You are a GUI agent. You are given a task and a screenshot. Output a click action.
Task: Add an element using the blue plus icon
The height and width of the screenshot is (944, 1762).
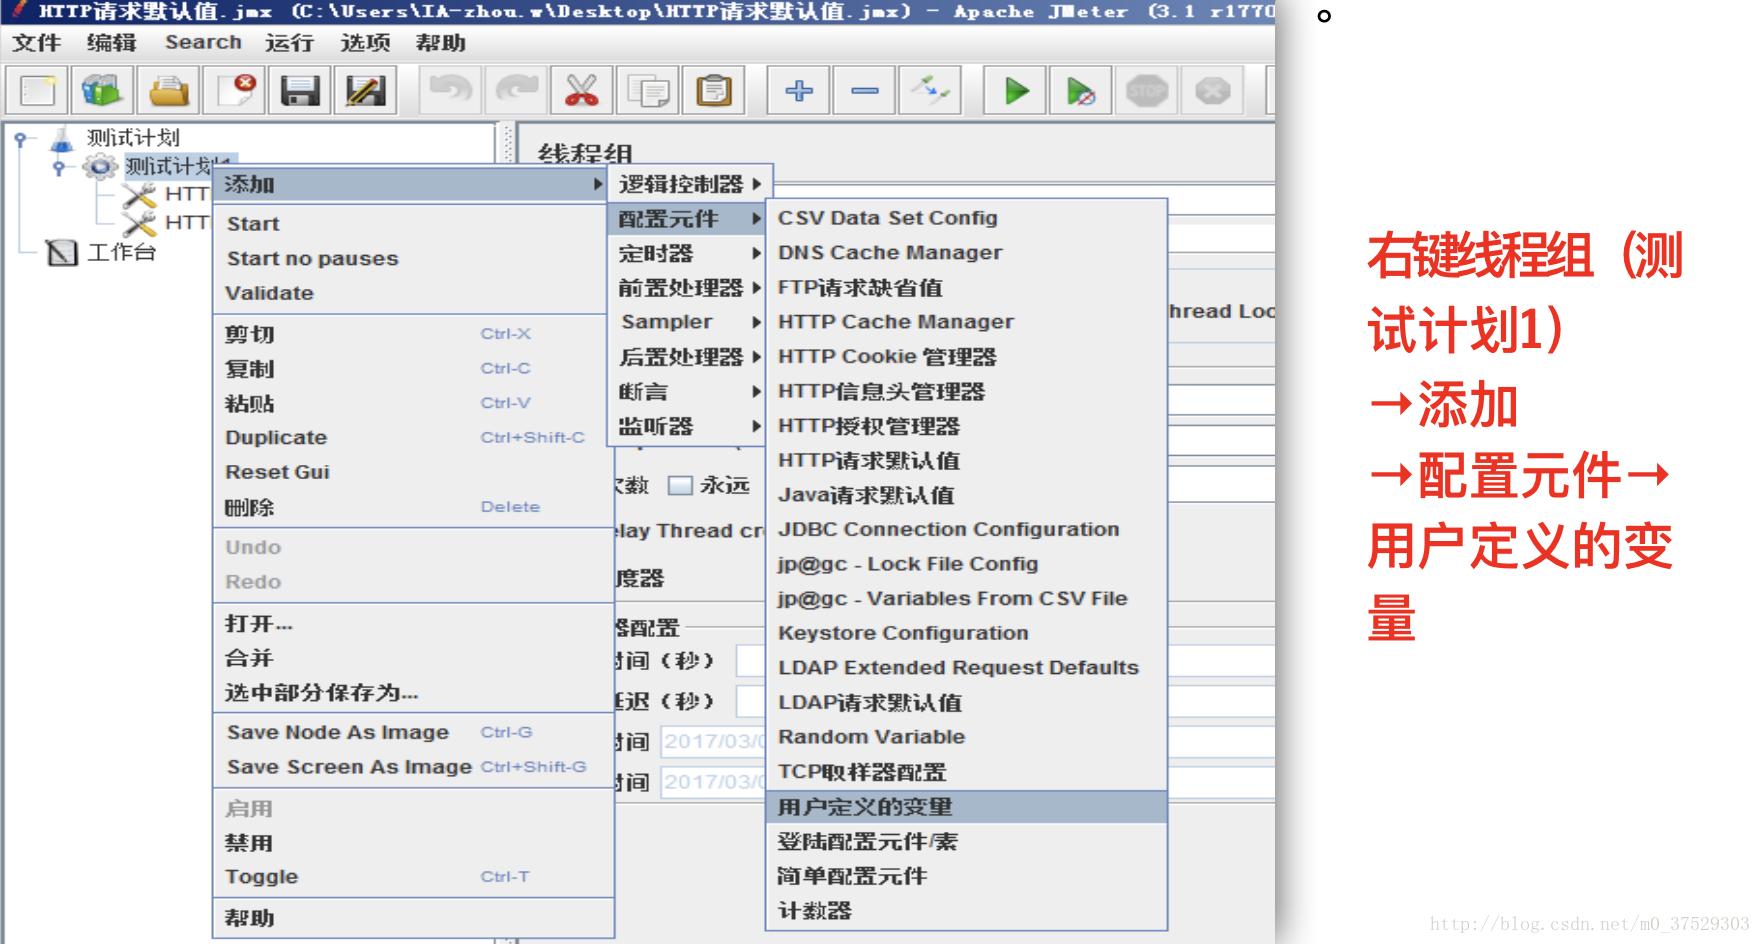[800, 90]
